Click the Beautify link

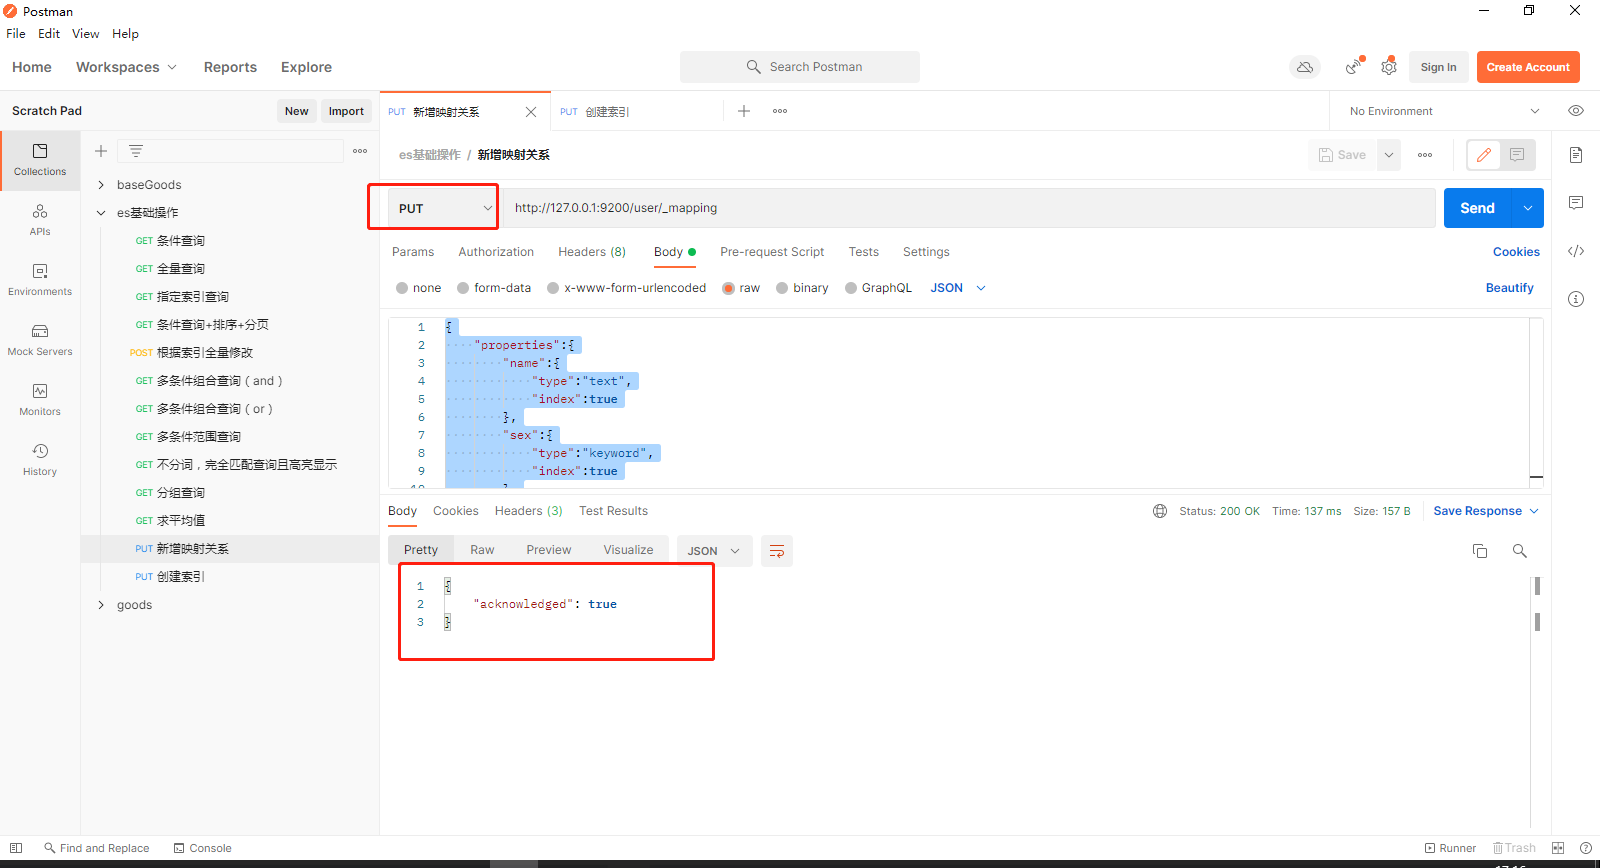[x=1509, y=288]
